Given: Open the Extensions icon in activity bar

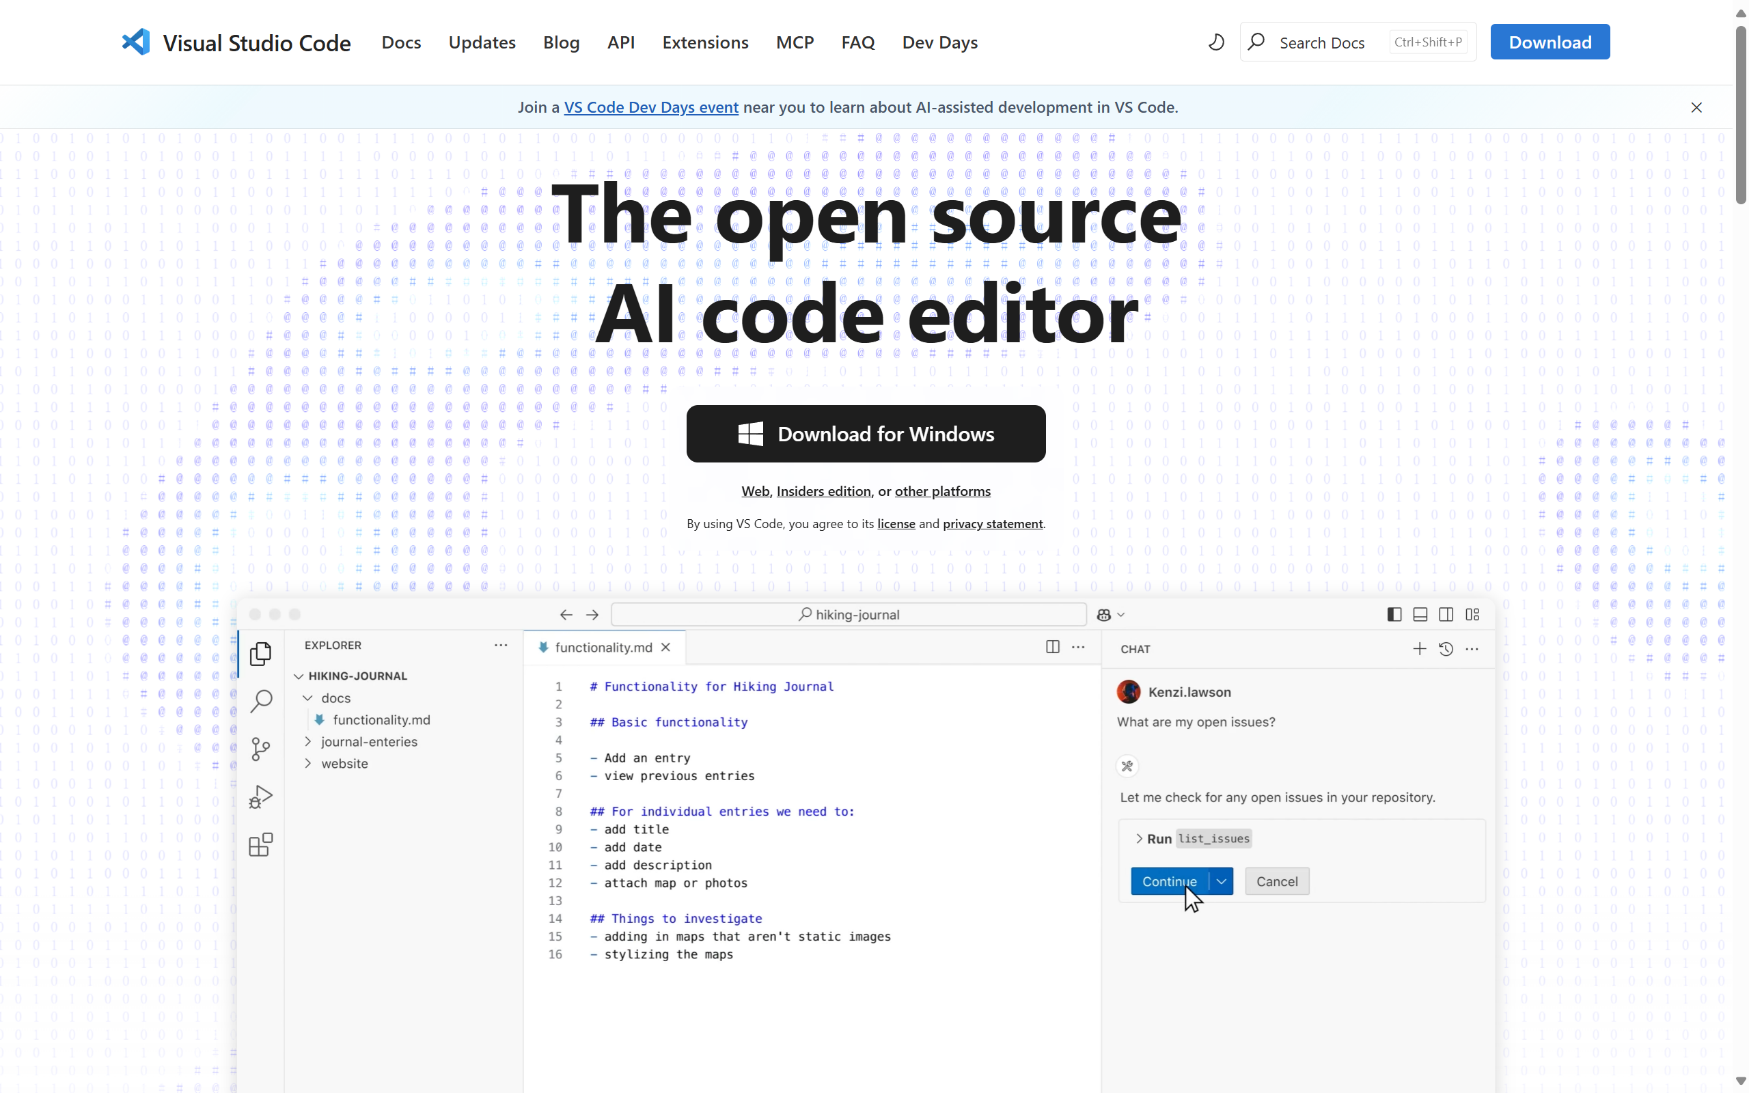Looking at the screenshot, I should (261, 845).
